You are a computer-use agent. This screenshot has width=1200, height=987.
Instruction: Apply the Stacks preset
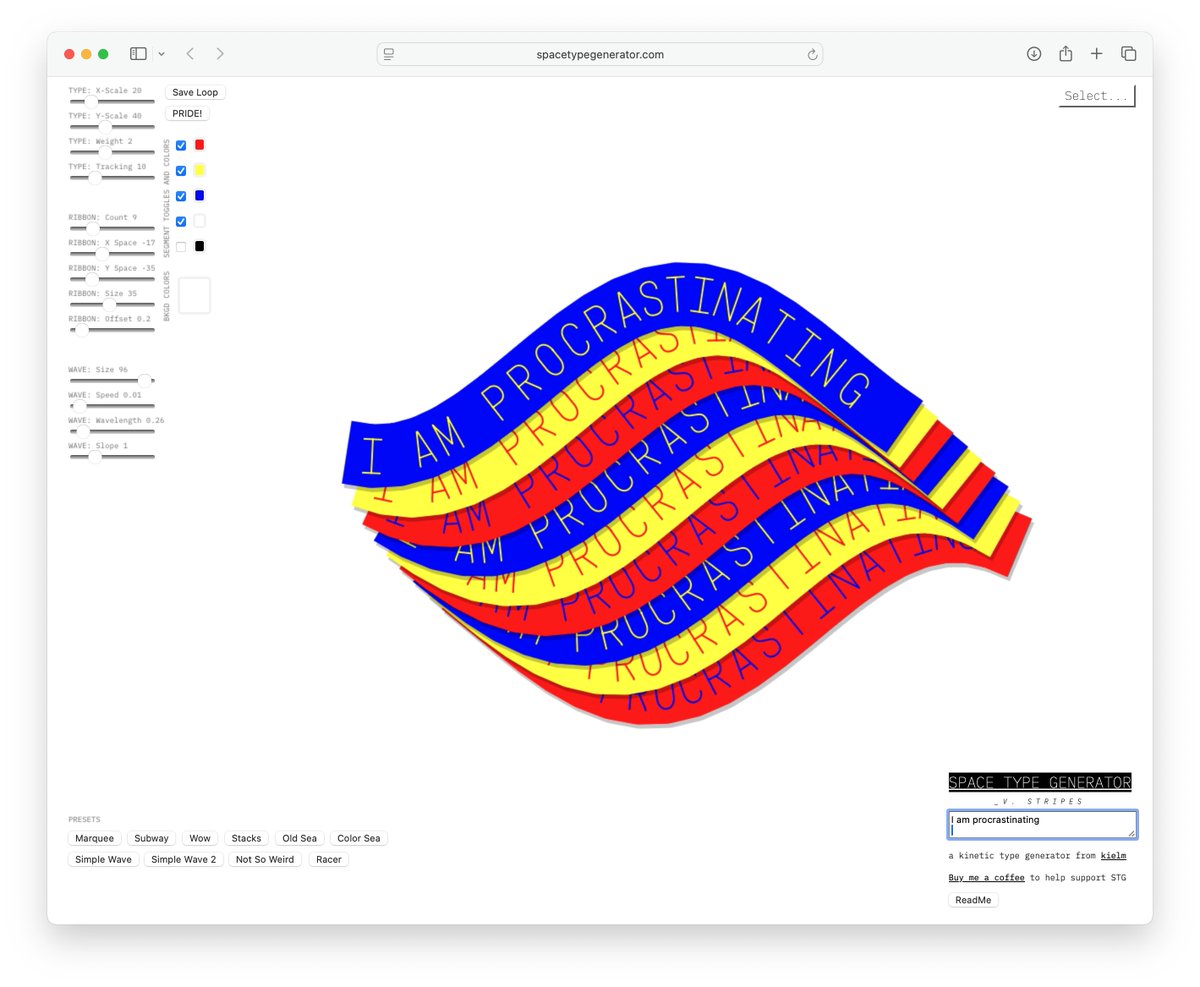(x=246, y=838)
